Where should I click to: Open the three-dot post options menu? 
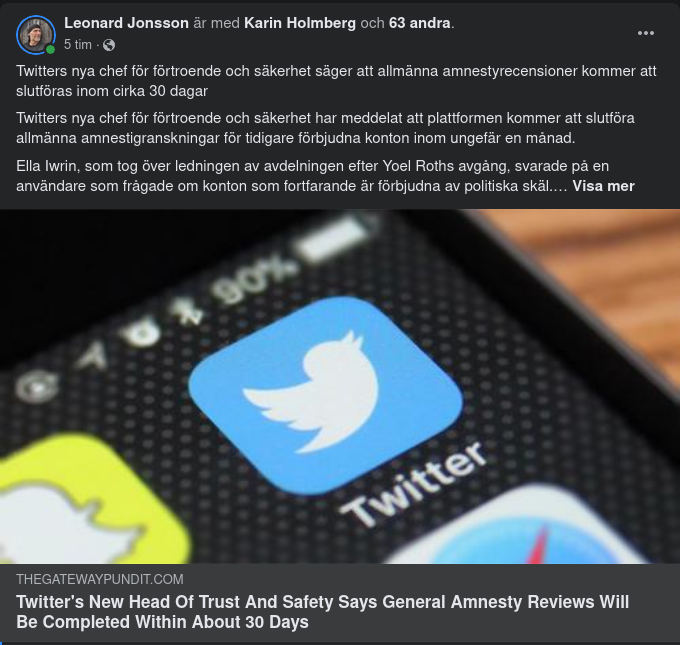pos(646,33)
